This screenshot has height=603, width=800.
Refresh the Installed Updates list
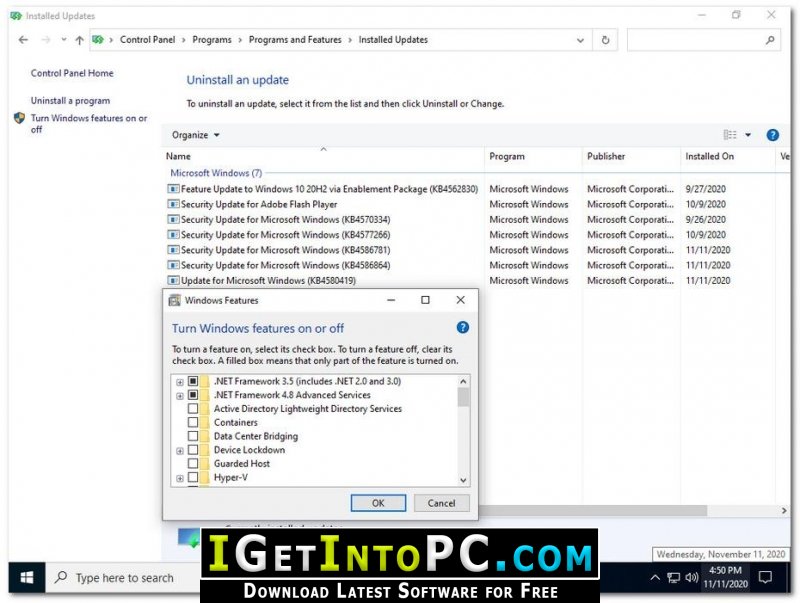(x=605, y=40)
